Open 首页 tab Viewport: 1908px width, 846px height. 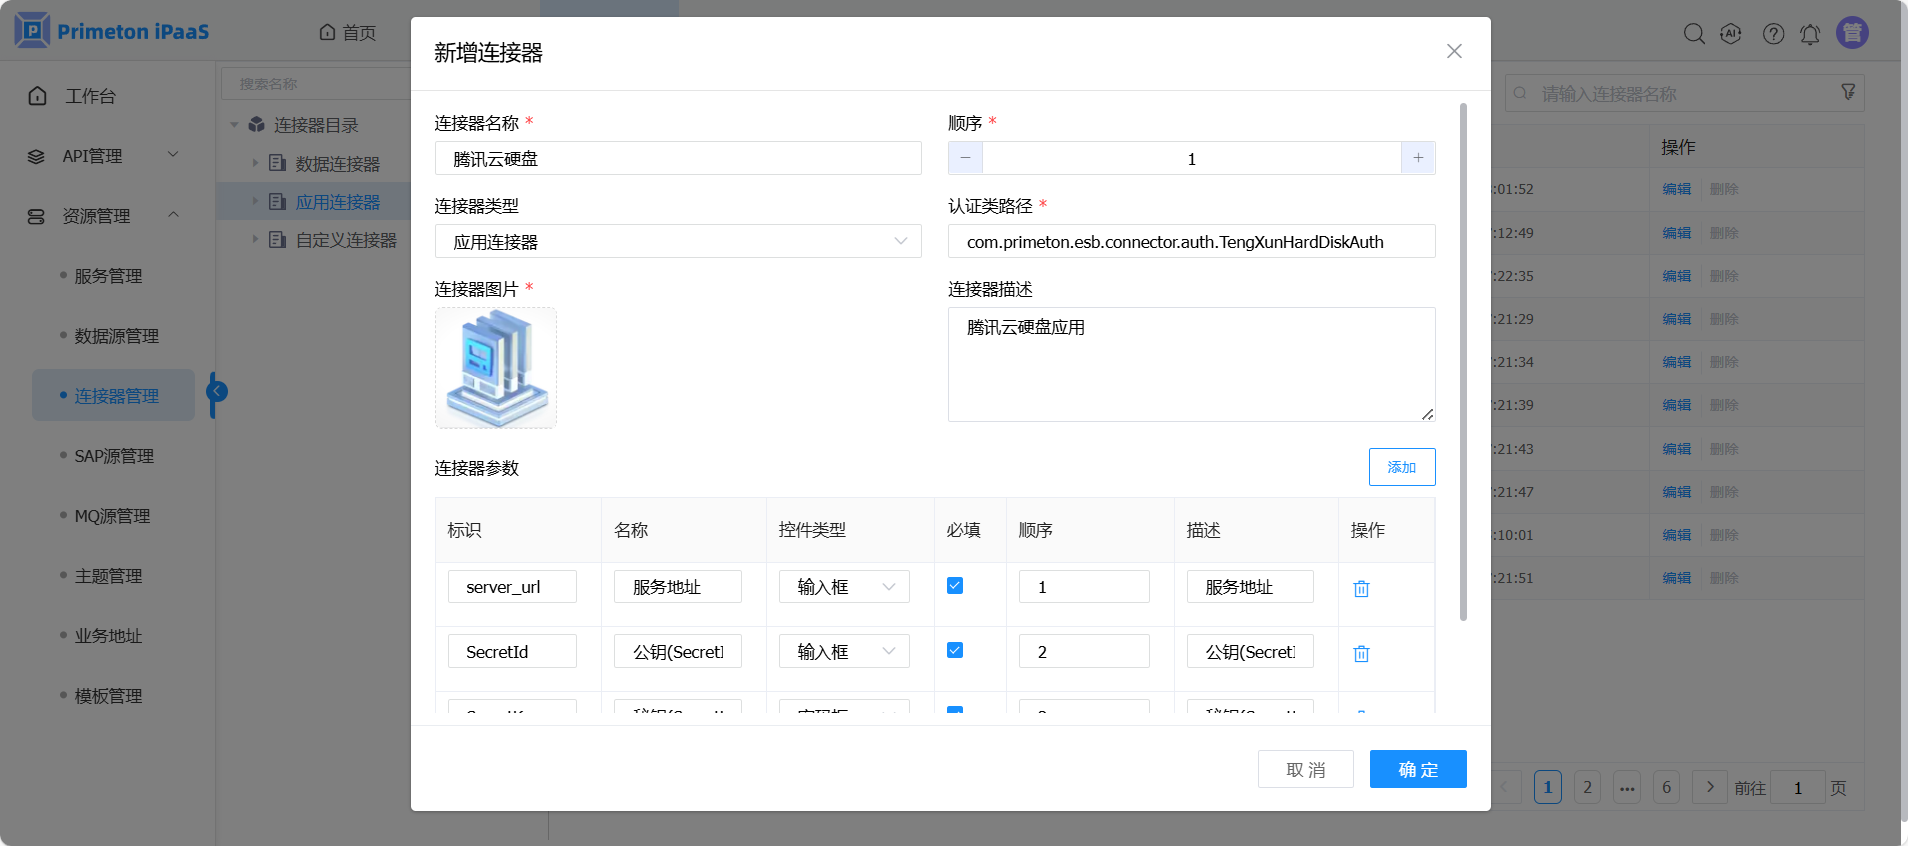click(348, 33)
